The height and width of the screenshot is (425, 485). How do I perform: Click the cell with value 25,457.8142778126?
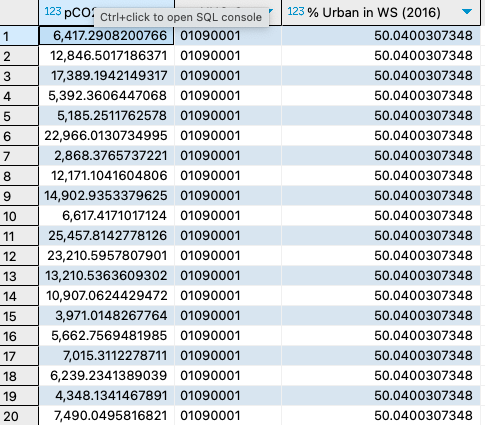106,236
